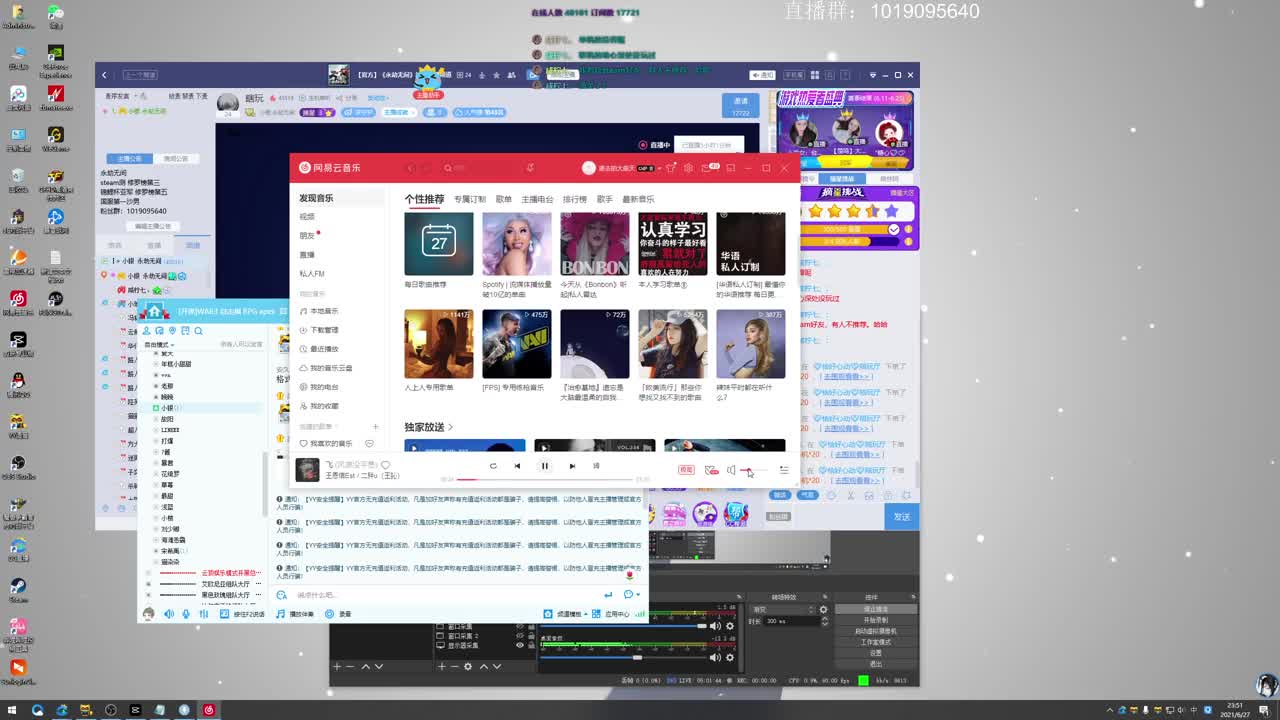
Task: Mute the 桌面音频 channel in OBS mixer
Action: 714,657
